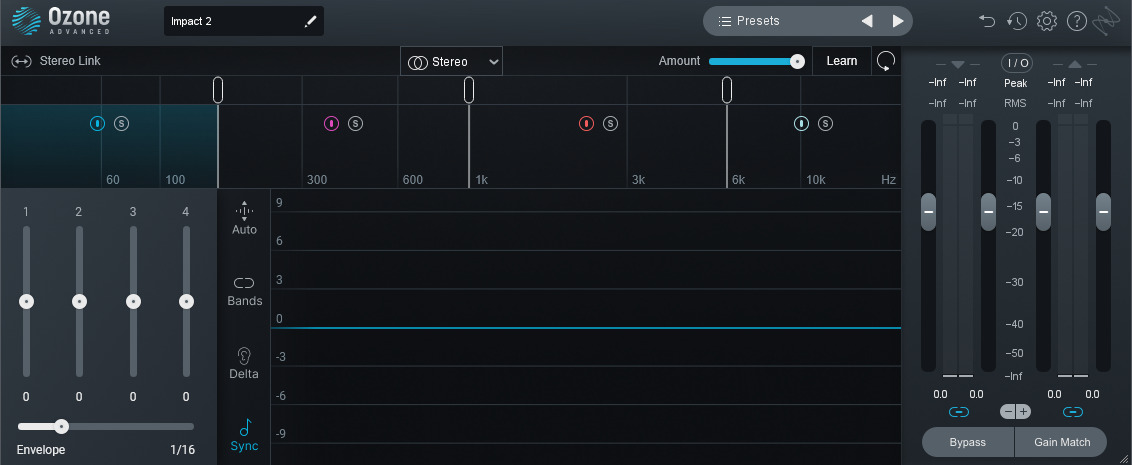Solo band 4 with its S button

pyautogui.click(x=825, y=123)
